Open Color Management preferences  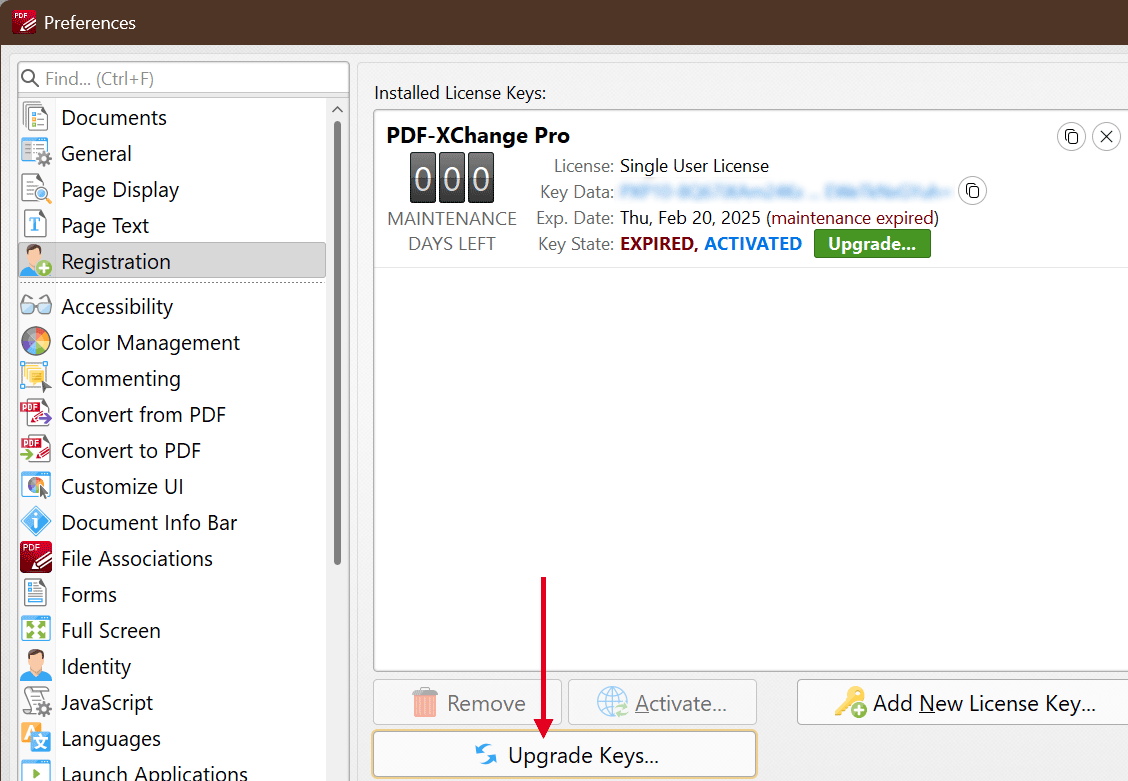coord(172,342)
